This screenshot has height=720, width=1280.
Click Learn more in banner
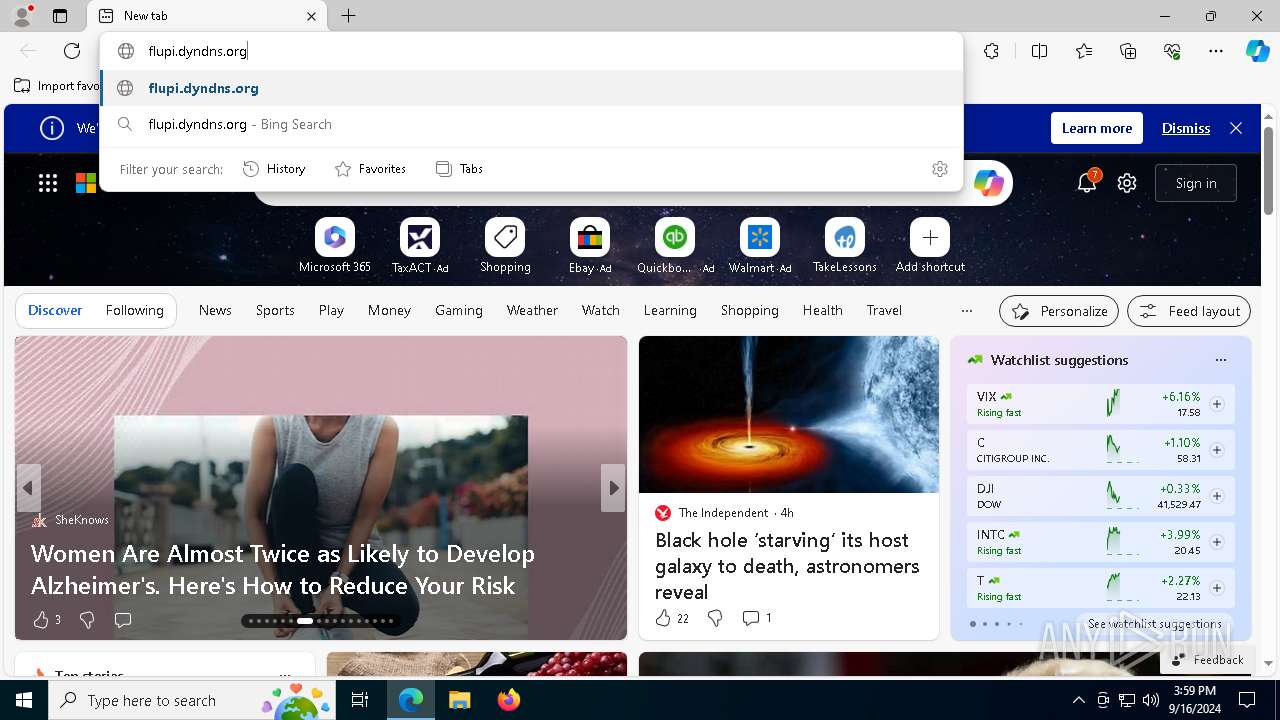[1097, 128]
